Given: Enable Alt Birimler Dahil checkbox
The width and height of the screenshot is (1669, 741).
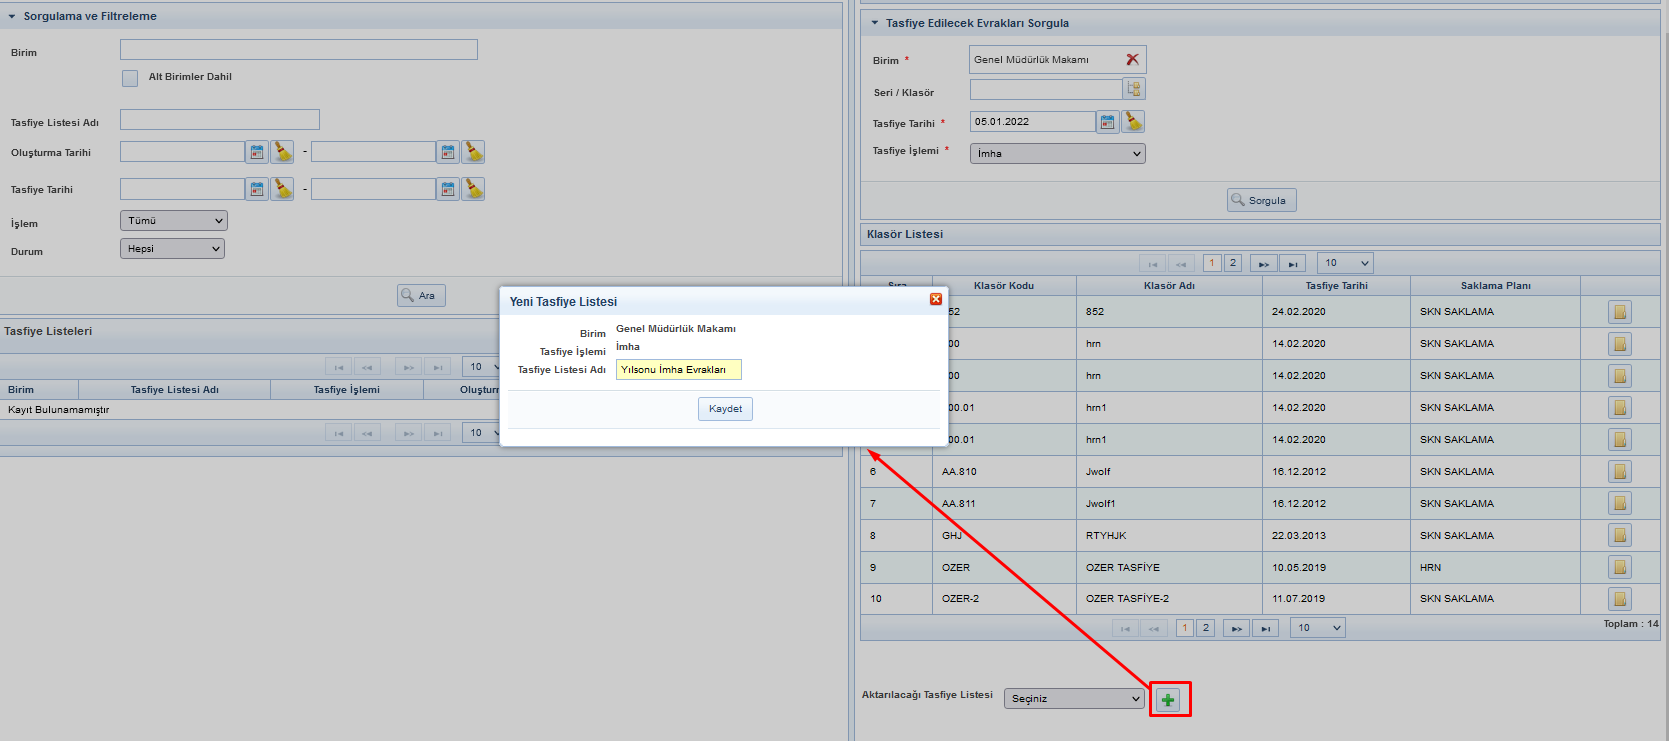Looking at the screenshot, I should 130,78.
